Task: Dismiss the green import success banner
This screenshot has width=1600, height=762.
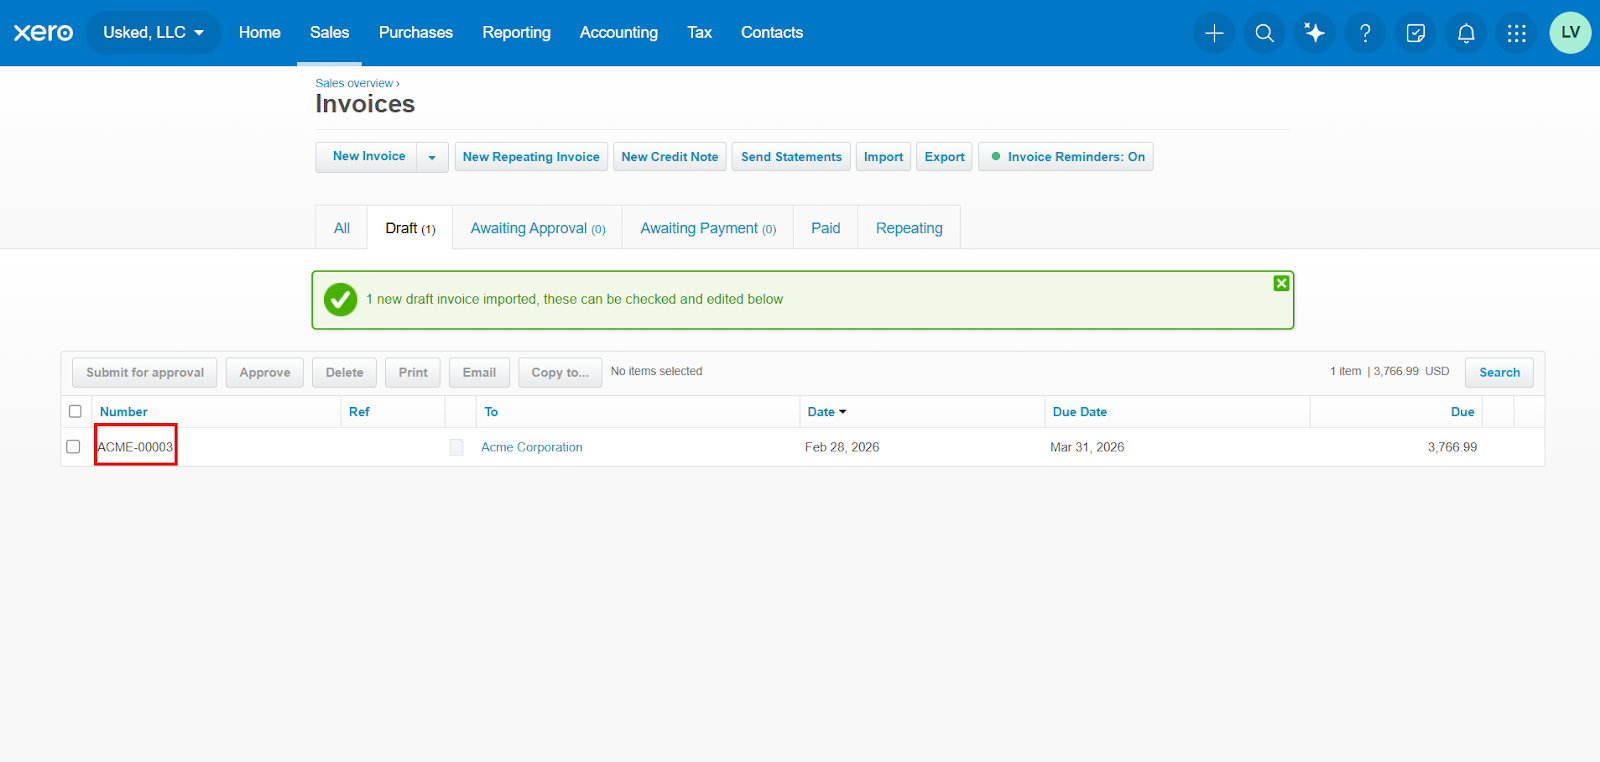Action: 1281,284
